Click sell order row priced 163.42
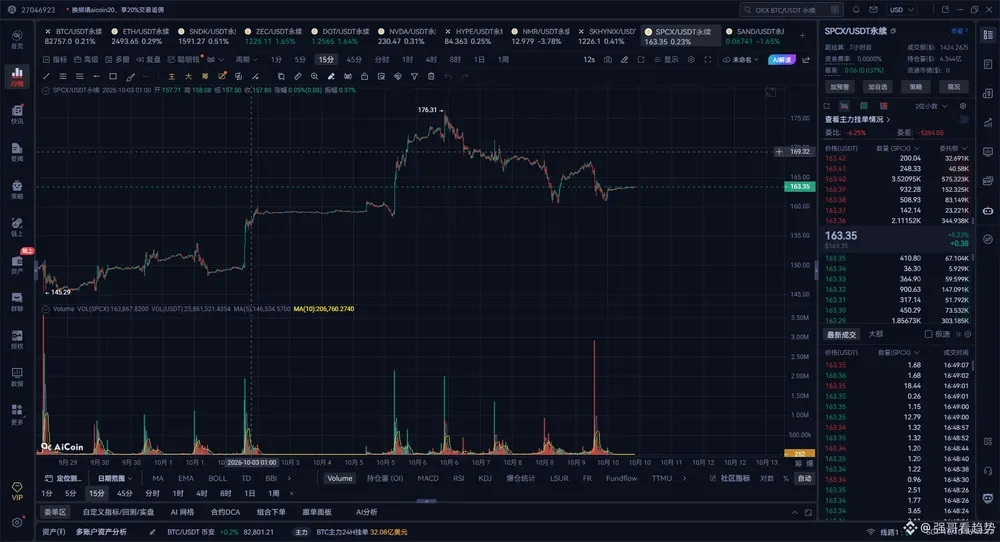Screen dimensions: 1000x542 [897, 158]
